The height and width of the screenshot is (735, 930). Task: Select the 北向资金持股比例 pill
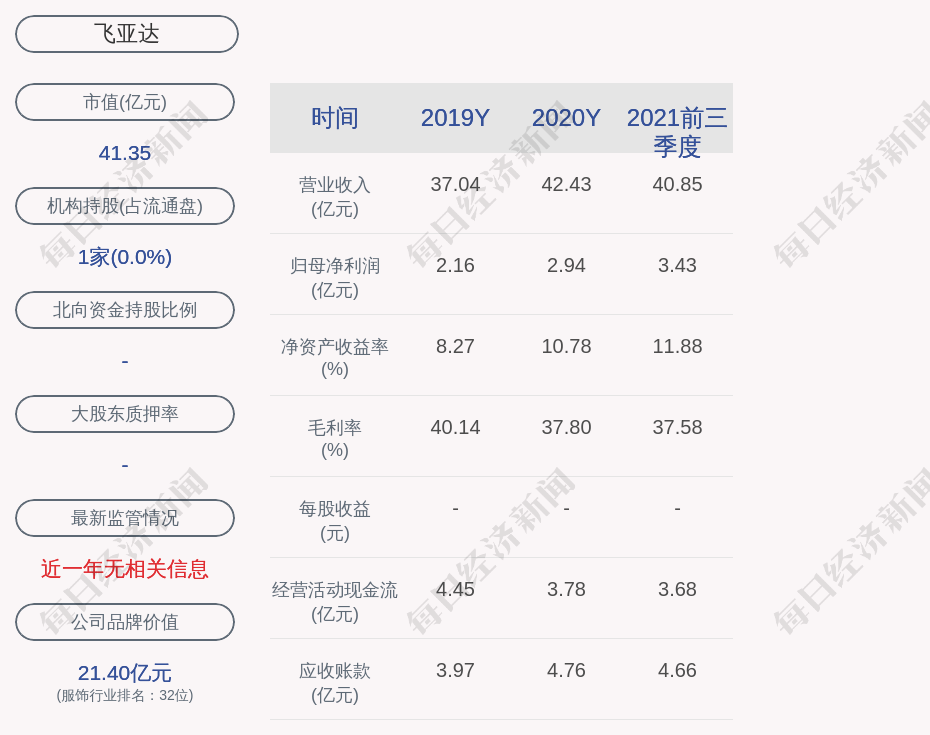point(125,310)
